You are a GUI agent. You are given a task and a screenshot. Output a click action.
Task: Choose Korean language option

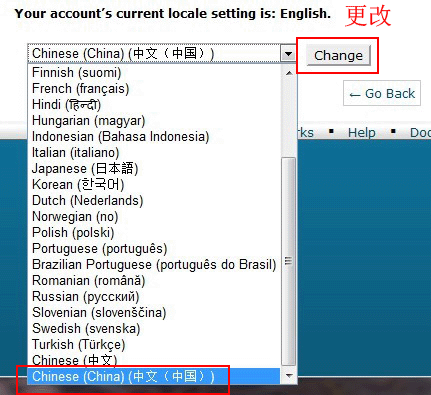click(154, 184)
